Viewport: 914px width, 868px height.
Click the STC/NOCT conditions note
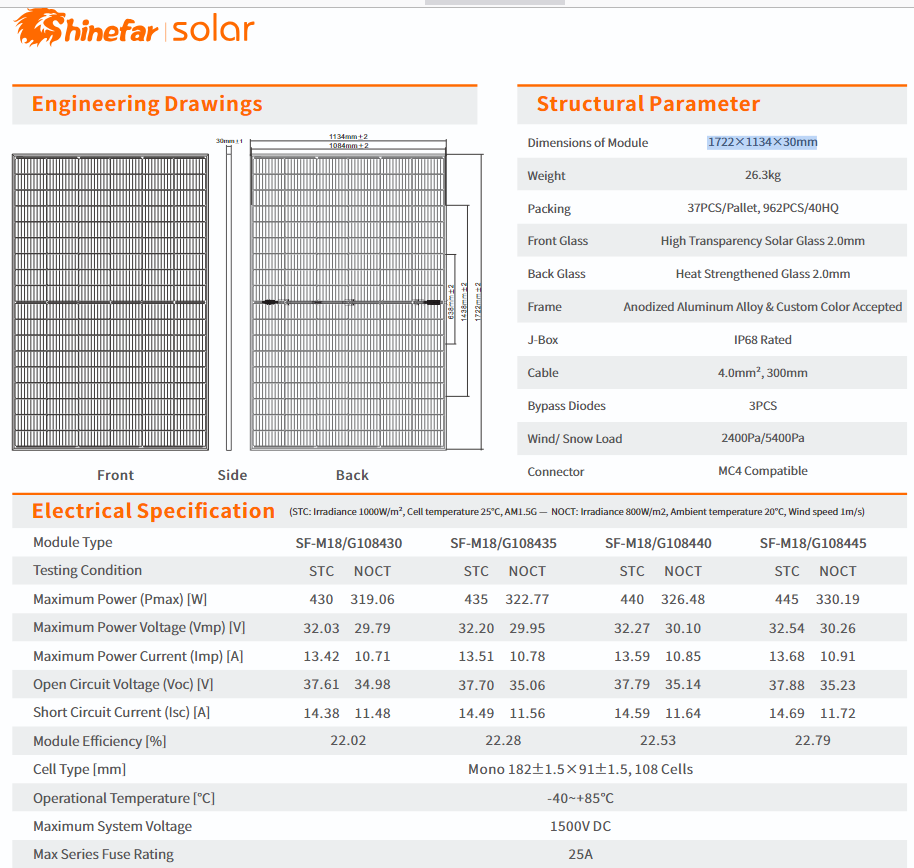pyautogui.click(x=577, y=512)
